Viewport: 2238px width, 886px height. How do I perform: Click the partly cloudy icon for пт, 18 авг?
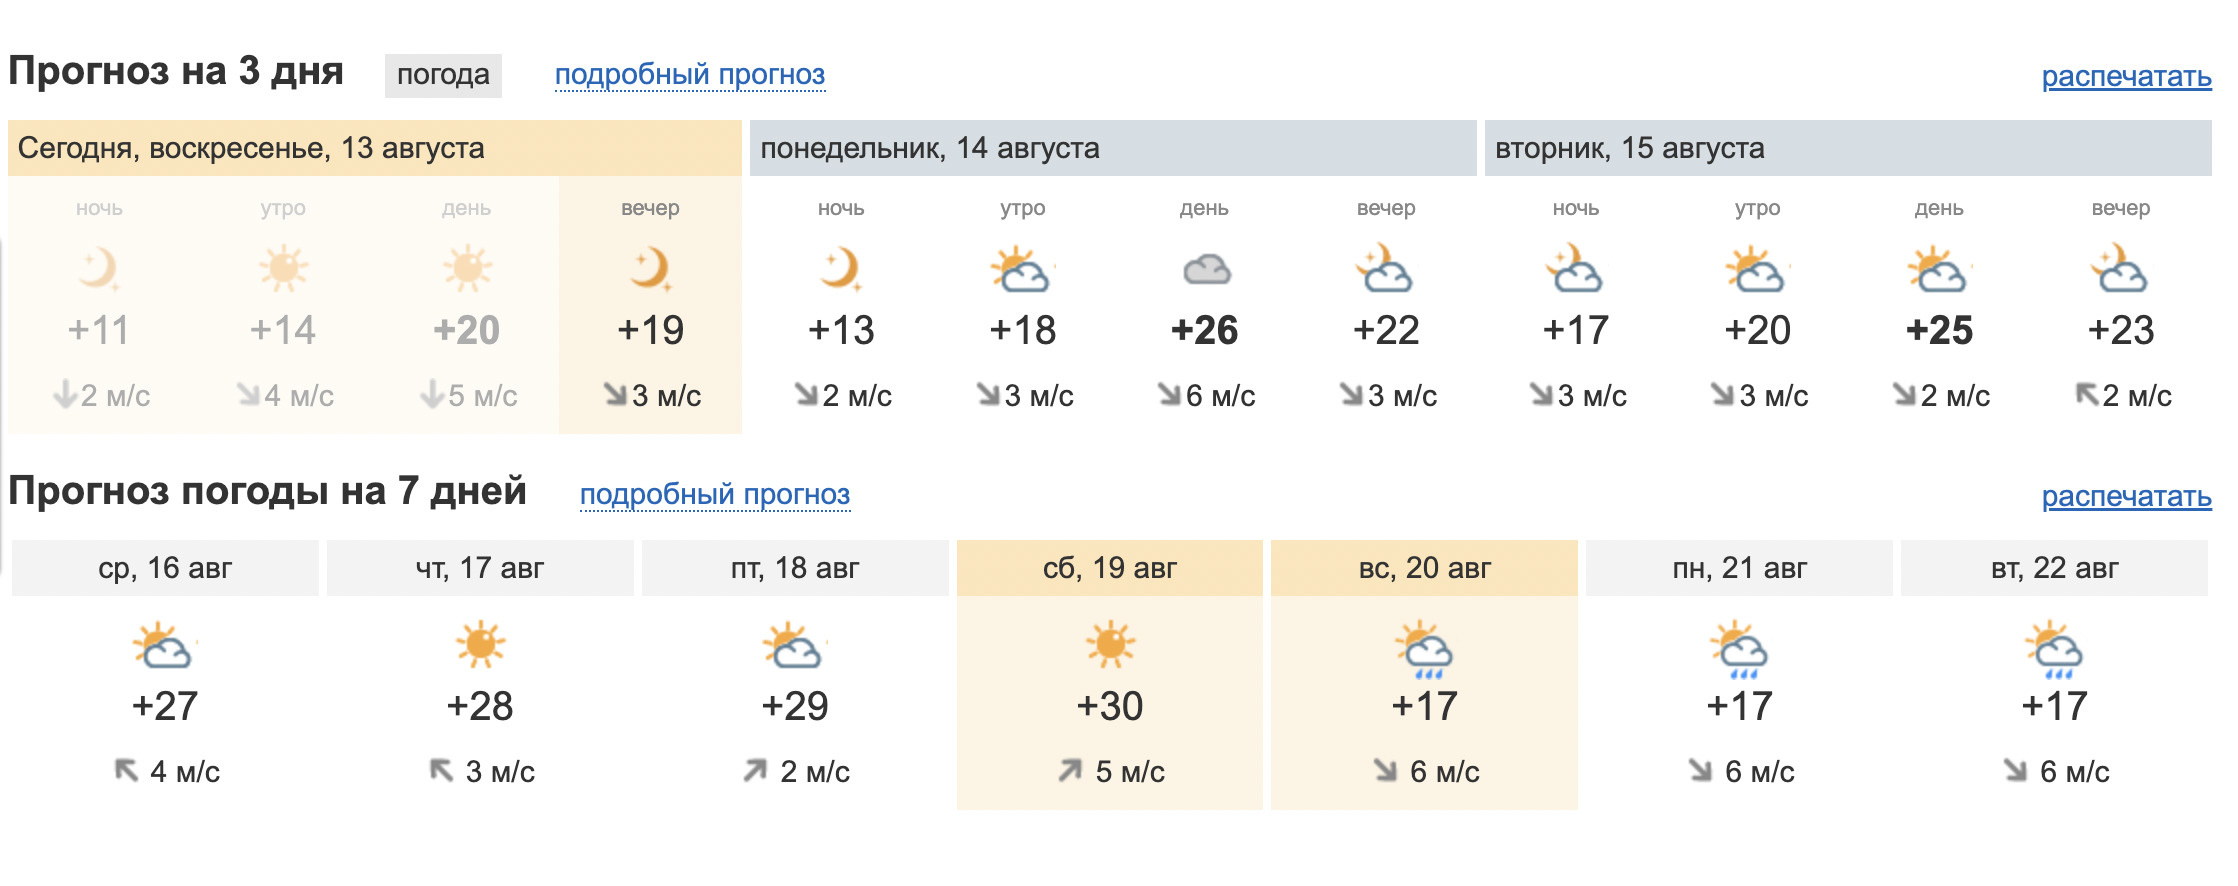794,646
